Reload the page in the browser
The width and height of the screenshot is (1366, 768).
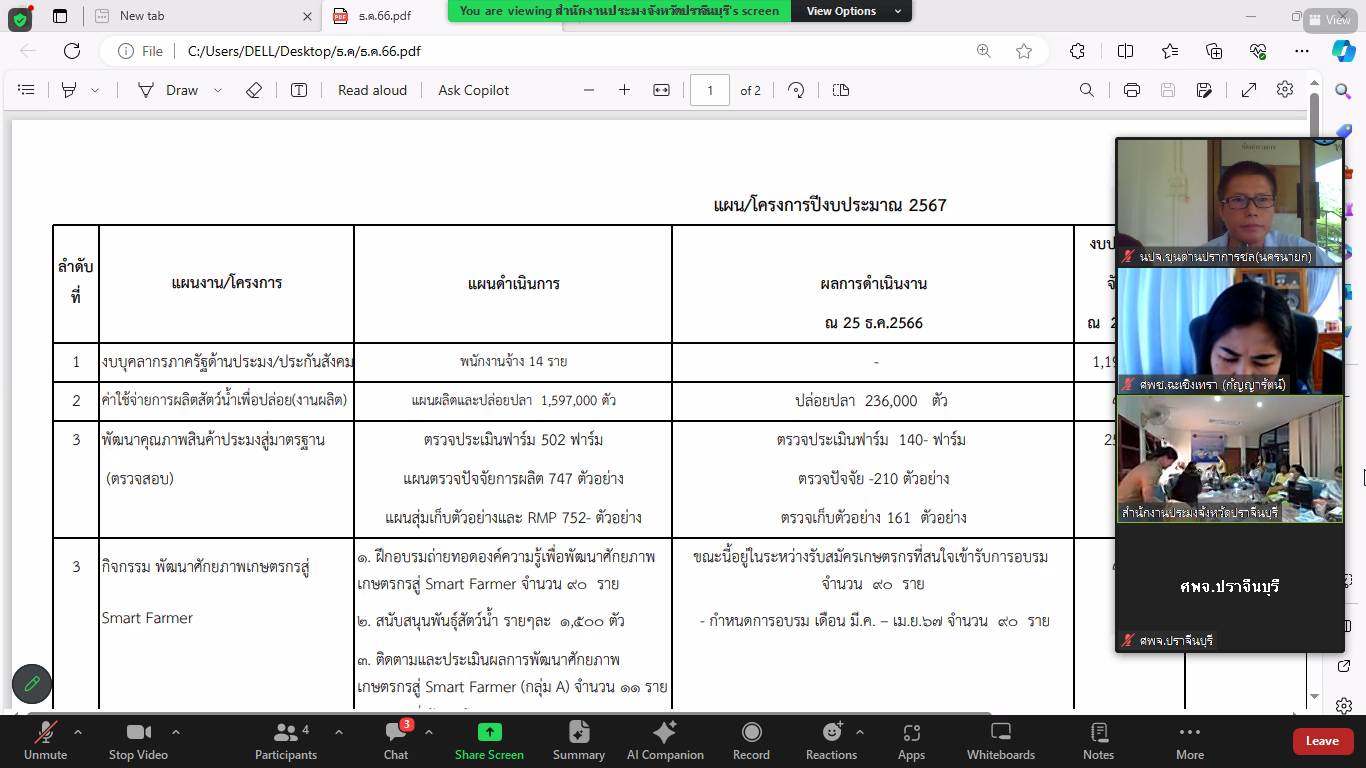72,51
